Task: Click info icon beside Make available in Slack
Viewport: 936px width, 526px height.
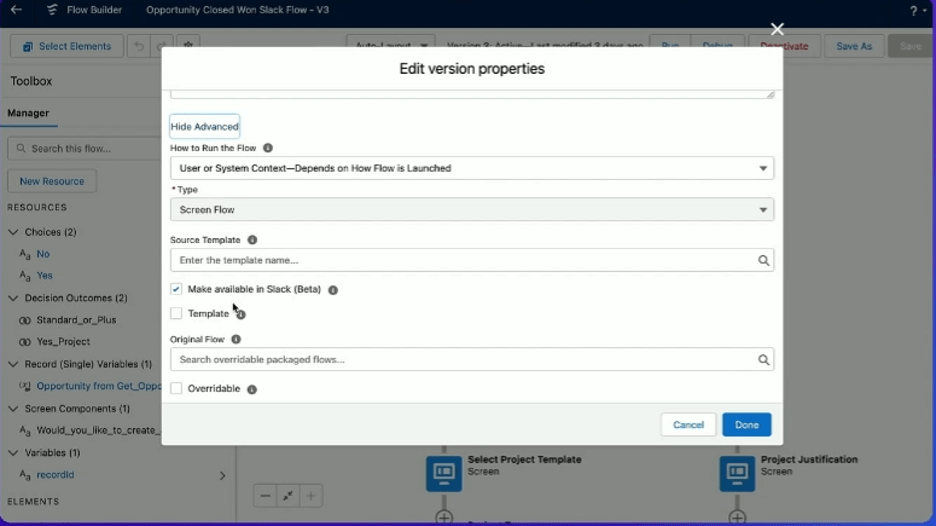Action: tap(333, 290)
